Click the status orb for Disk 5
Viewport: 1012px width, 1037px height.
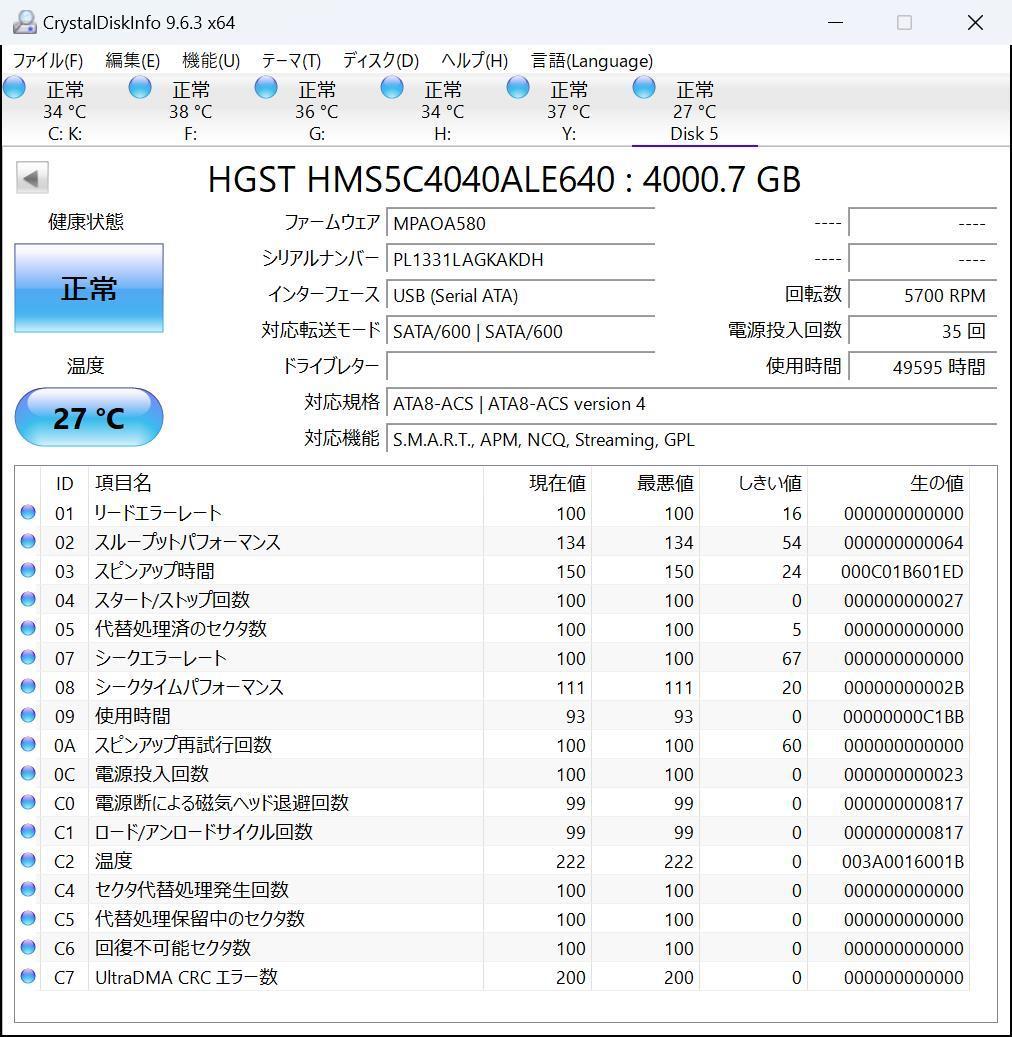(x=643, y=88)
